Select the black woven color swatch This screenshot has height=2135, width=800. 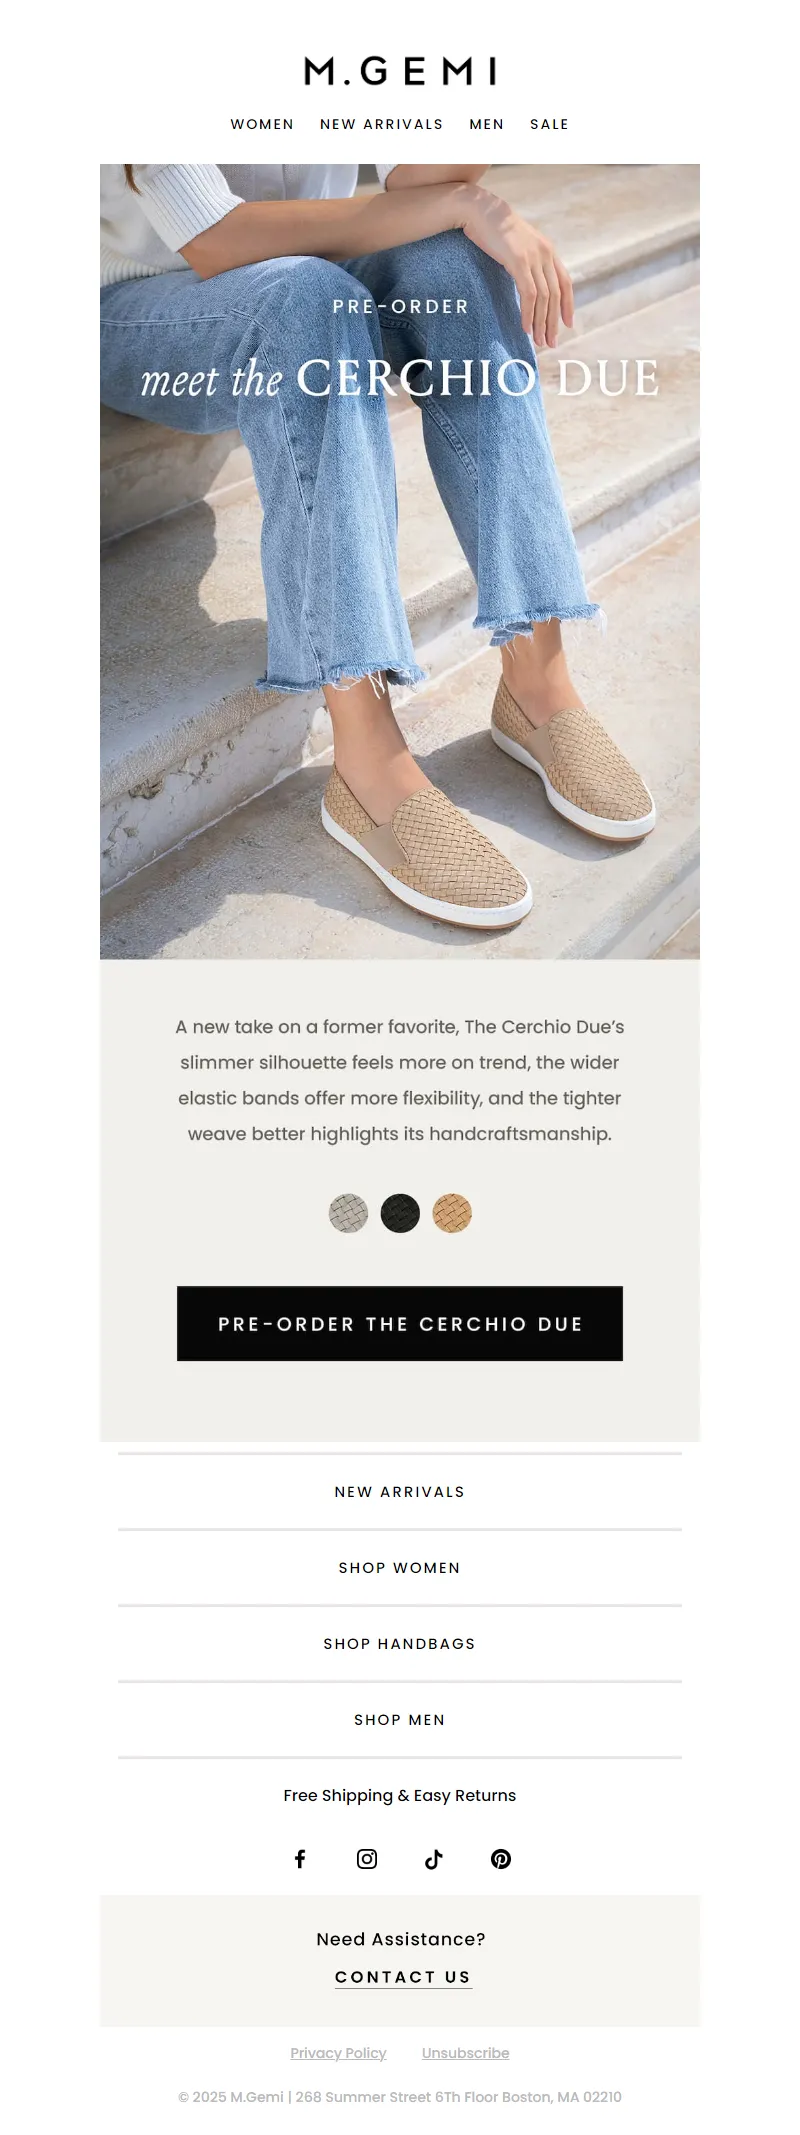[400, 1213]
